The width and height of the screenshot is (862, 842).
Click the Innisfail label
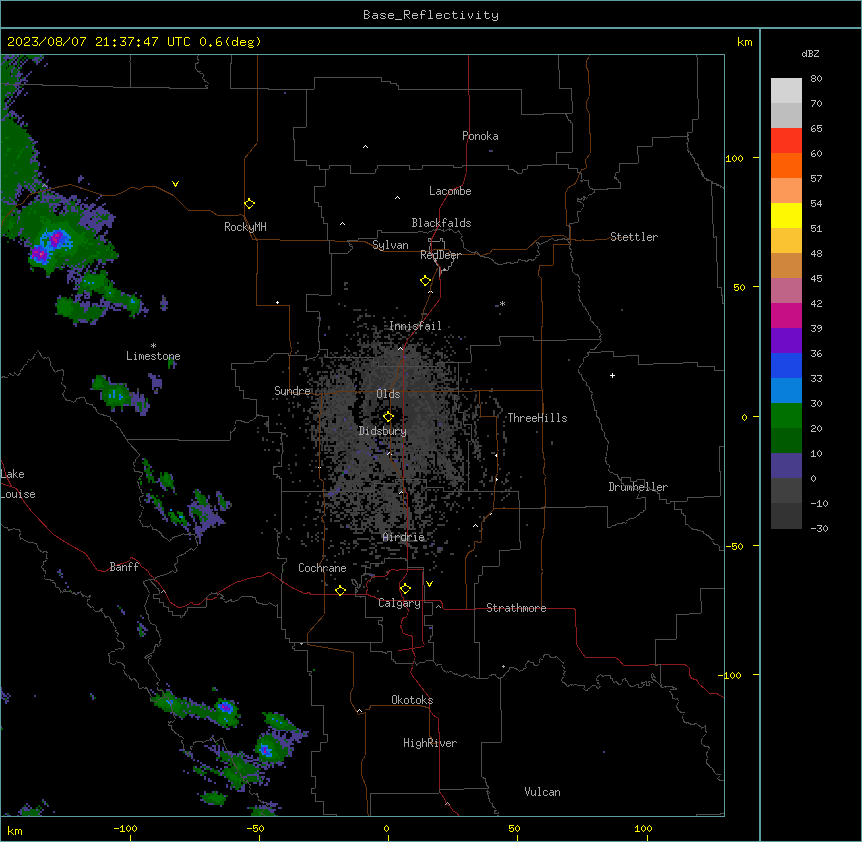pyautogui.click(x=415, y=326)
